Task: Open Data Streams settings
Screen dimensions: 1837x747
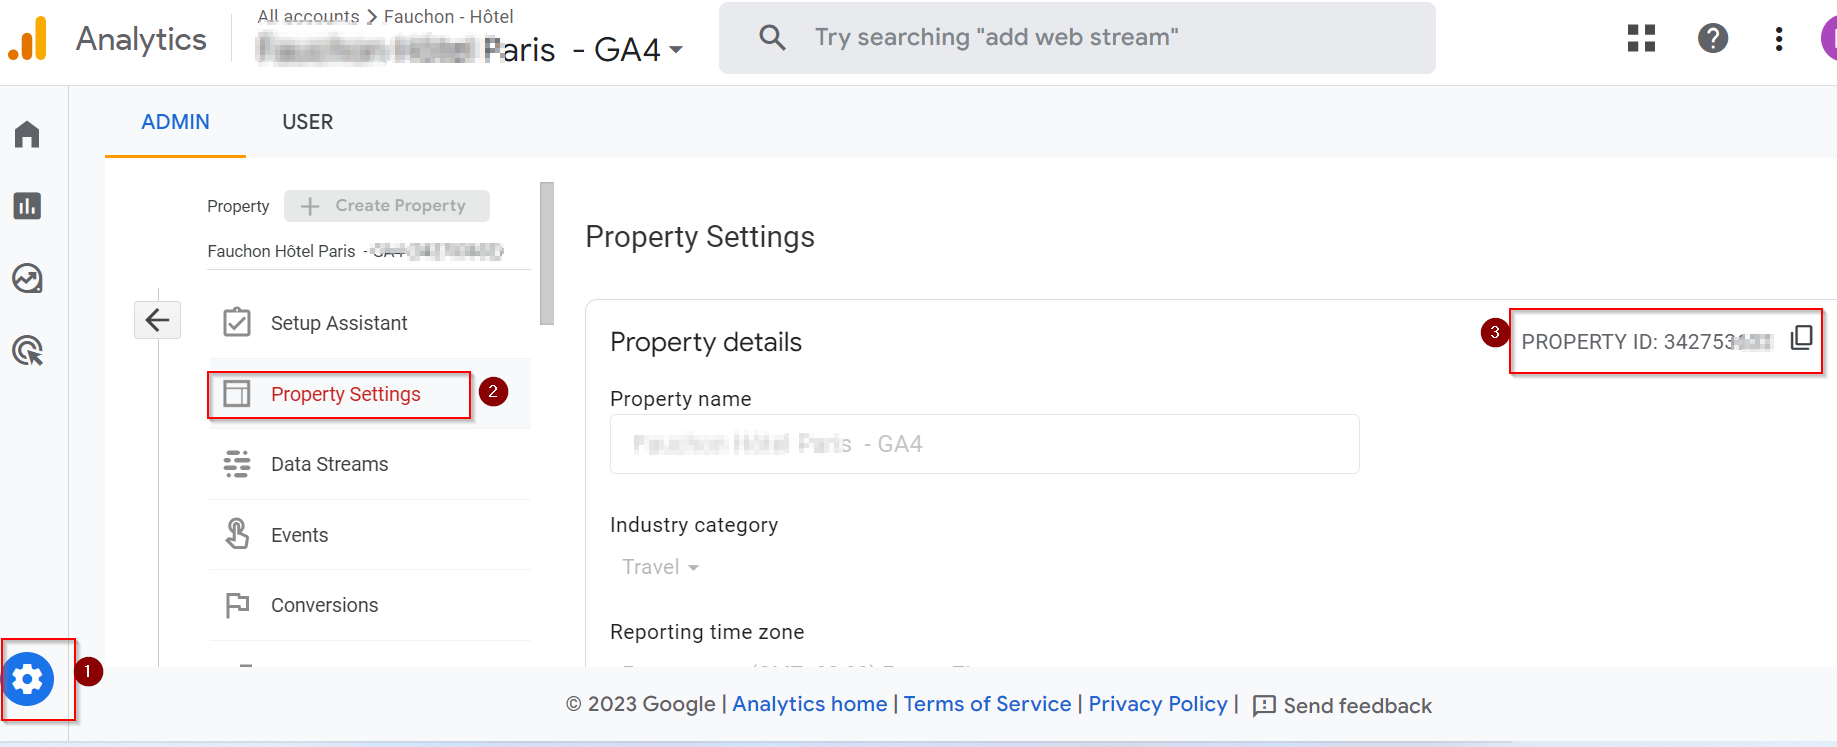Action: click(x=329, y=464)
